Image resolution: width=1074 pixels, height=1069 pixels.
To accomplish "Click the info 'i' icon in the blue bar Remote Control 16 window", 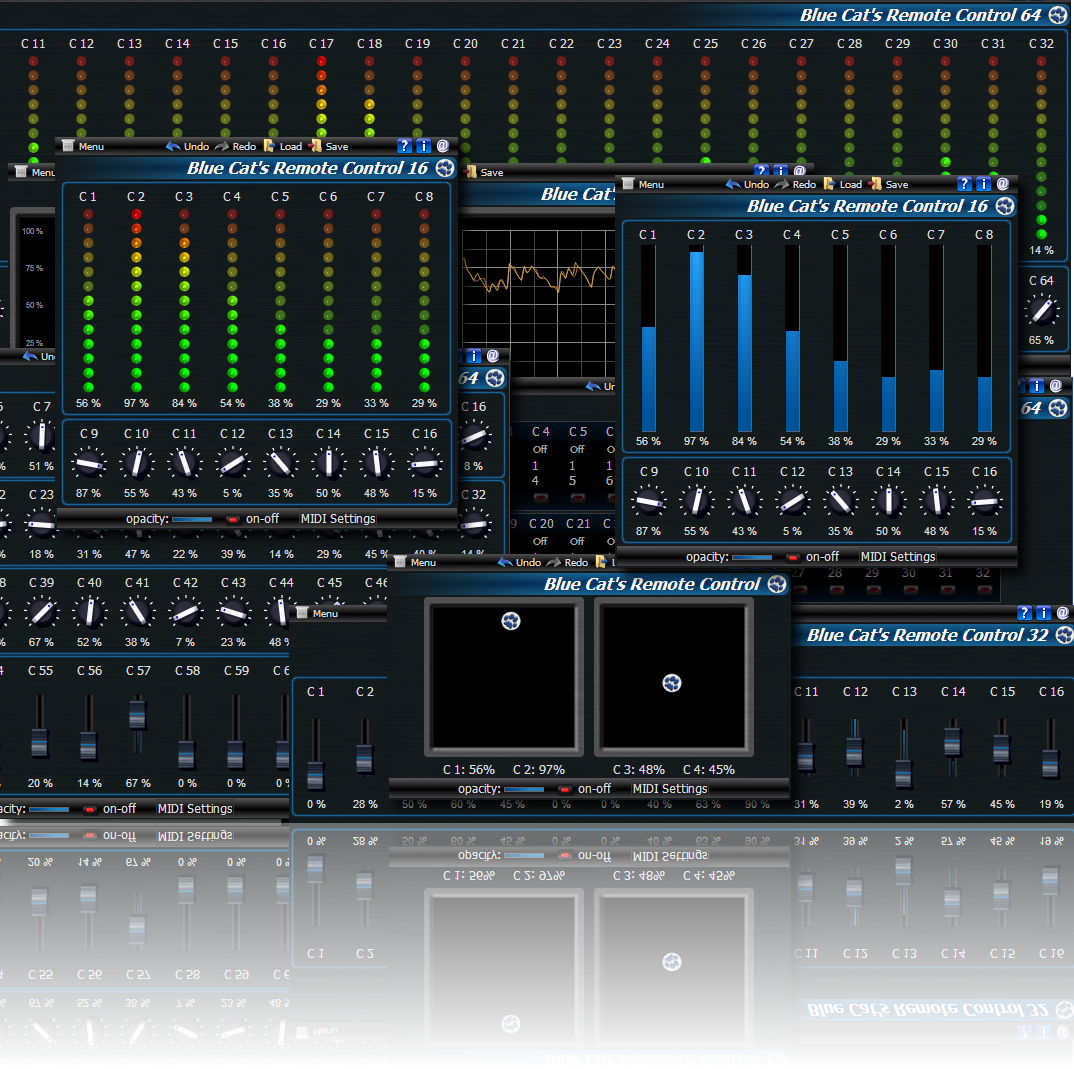I will click(983, 184).
